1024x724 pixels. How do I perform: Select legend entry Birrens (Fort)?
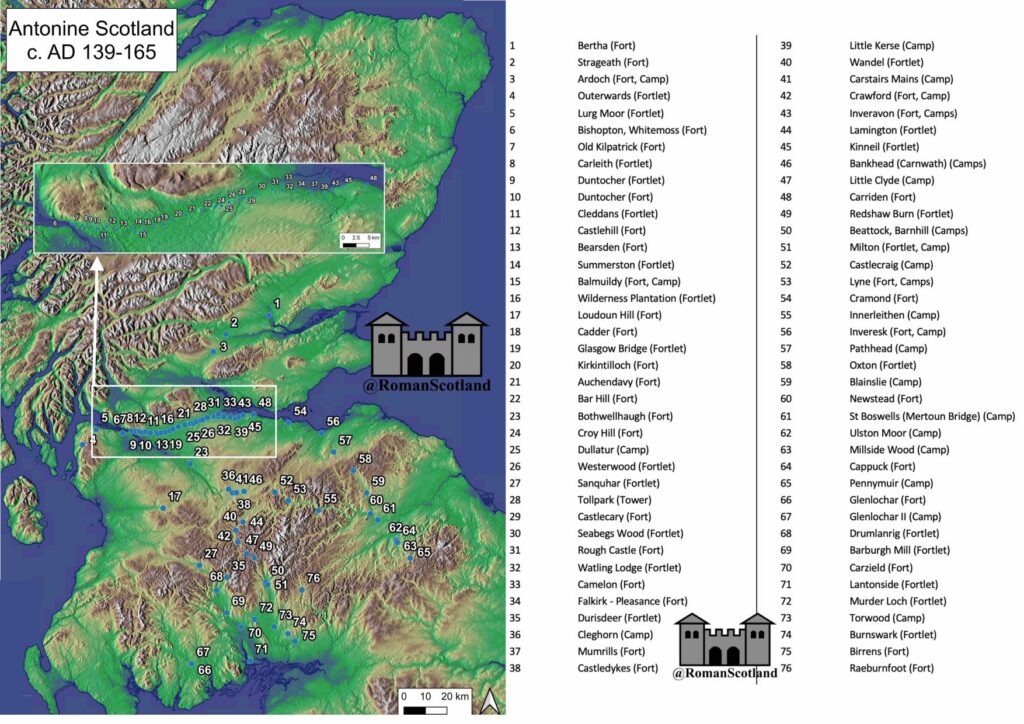(x=879, y=652)
